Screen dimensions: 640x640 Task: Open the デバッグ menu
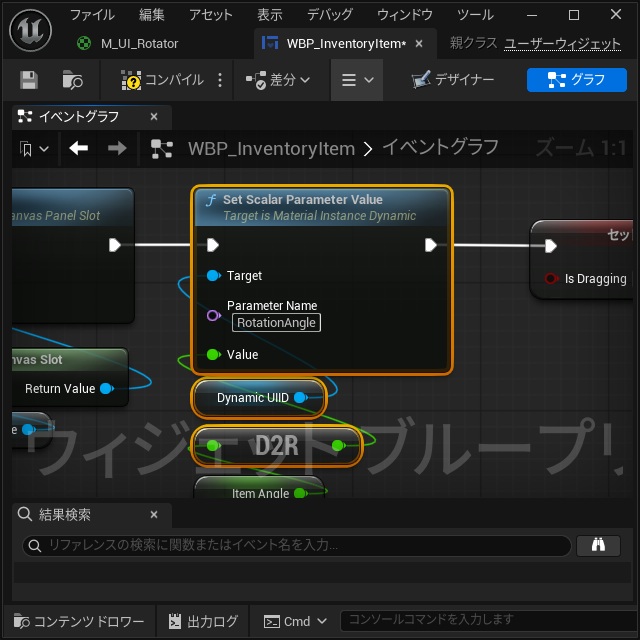pyautogui.click(x=330, y=15)
